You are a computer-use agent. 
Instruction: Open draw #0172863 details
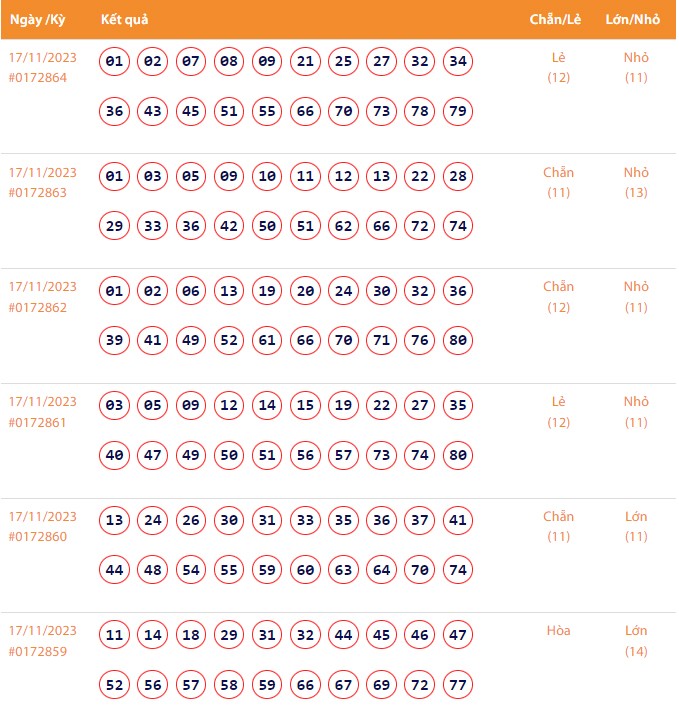pyautogui.click(x=38, y=192)
